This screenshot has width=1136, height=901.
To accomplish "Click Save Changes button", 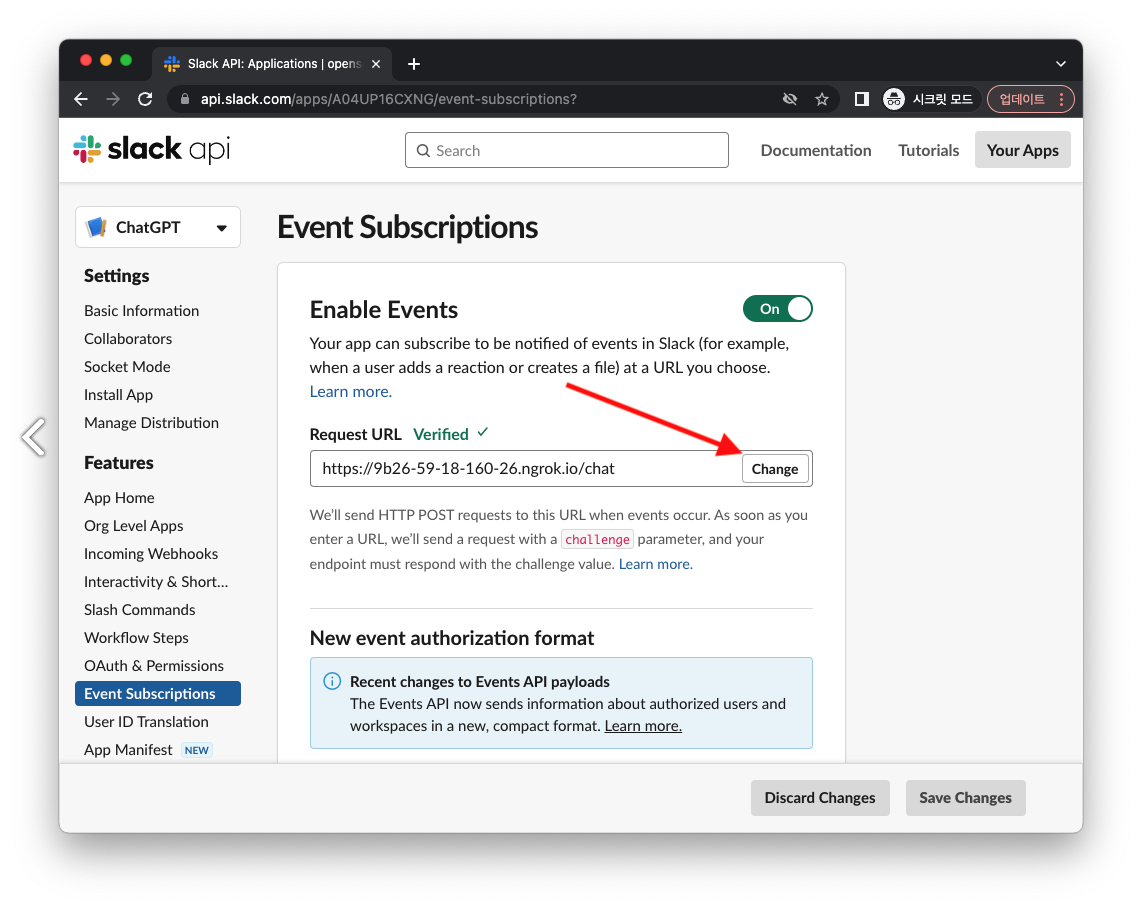I will coord(965,797).
